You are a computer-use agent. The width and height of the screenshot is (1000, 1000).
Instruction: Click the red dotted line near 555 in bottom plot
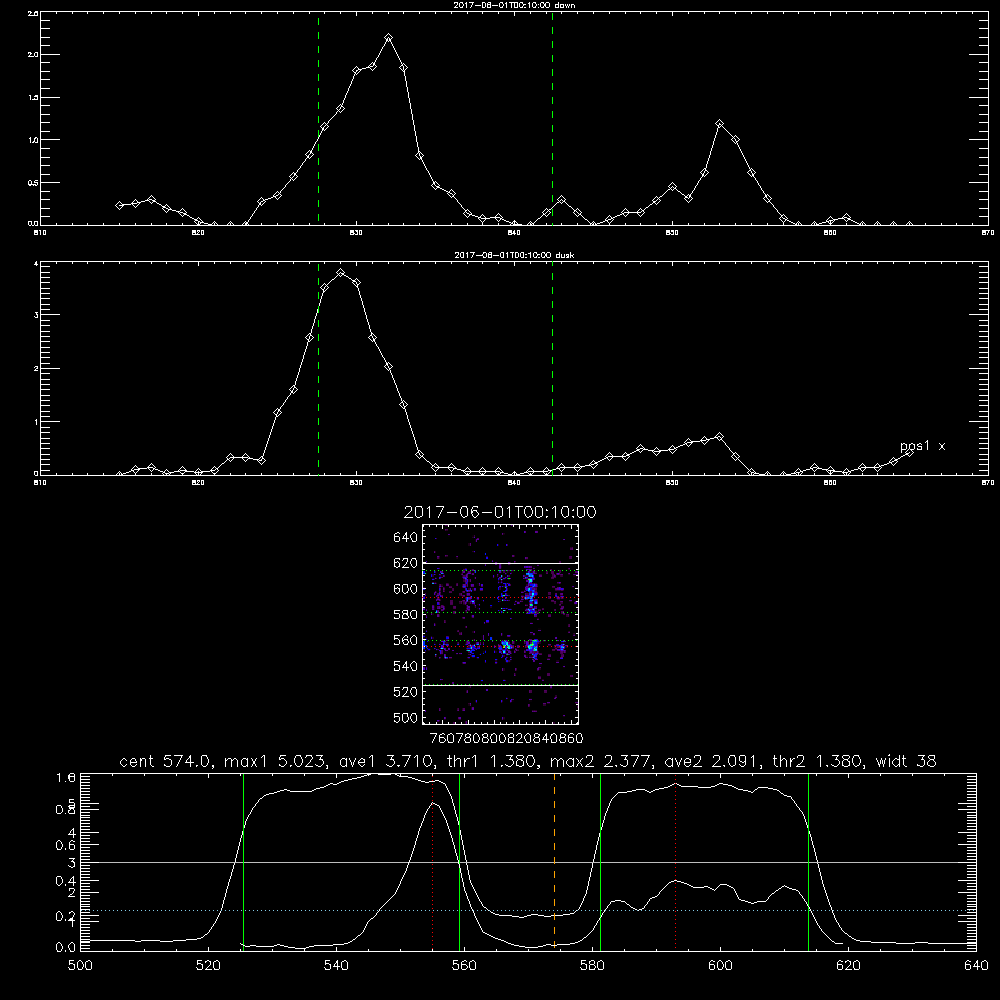433,861
